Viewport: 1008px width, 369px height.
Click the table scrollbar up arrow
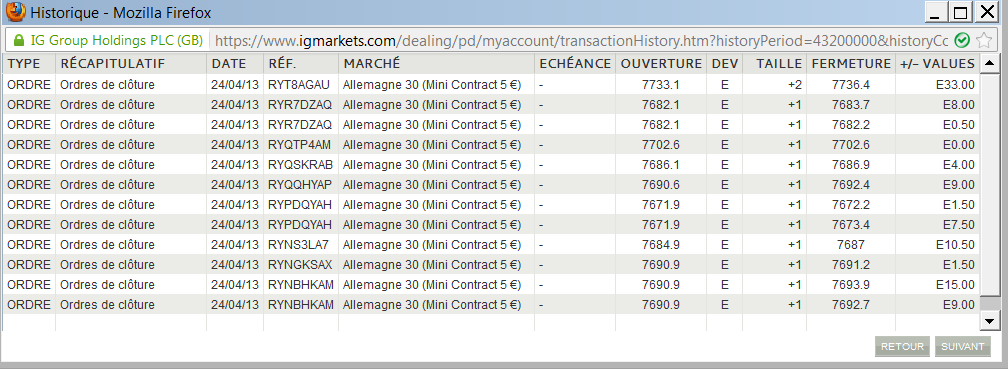989,63
